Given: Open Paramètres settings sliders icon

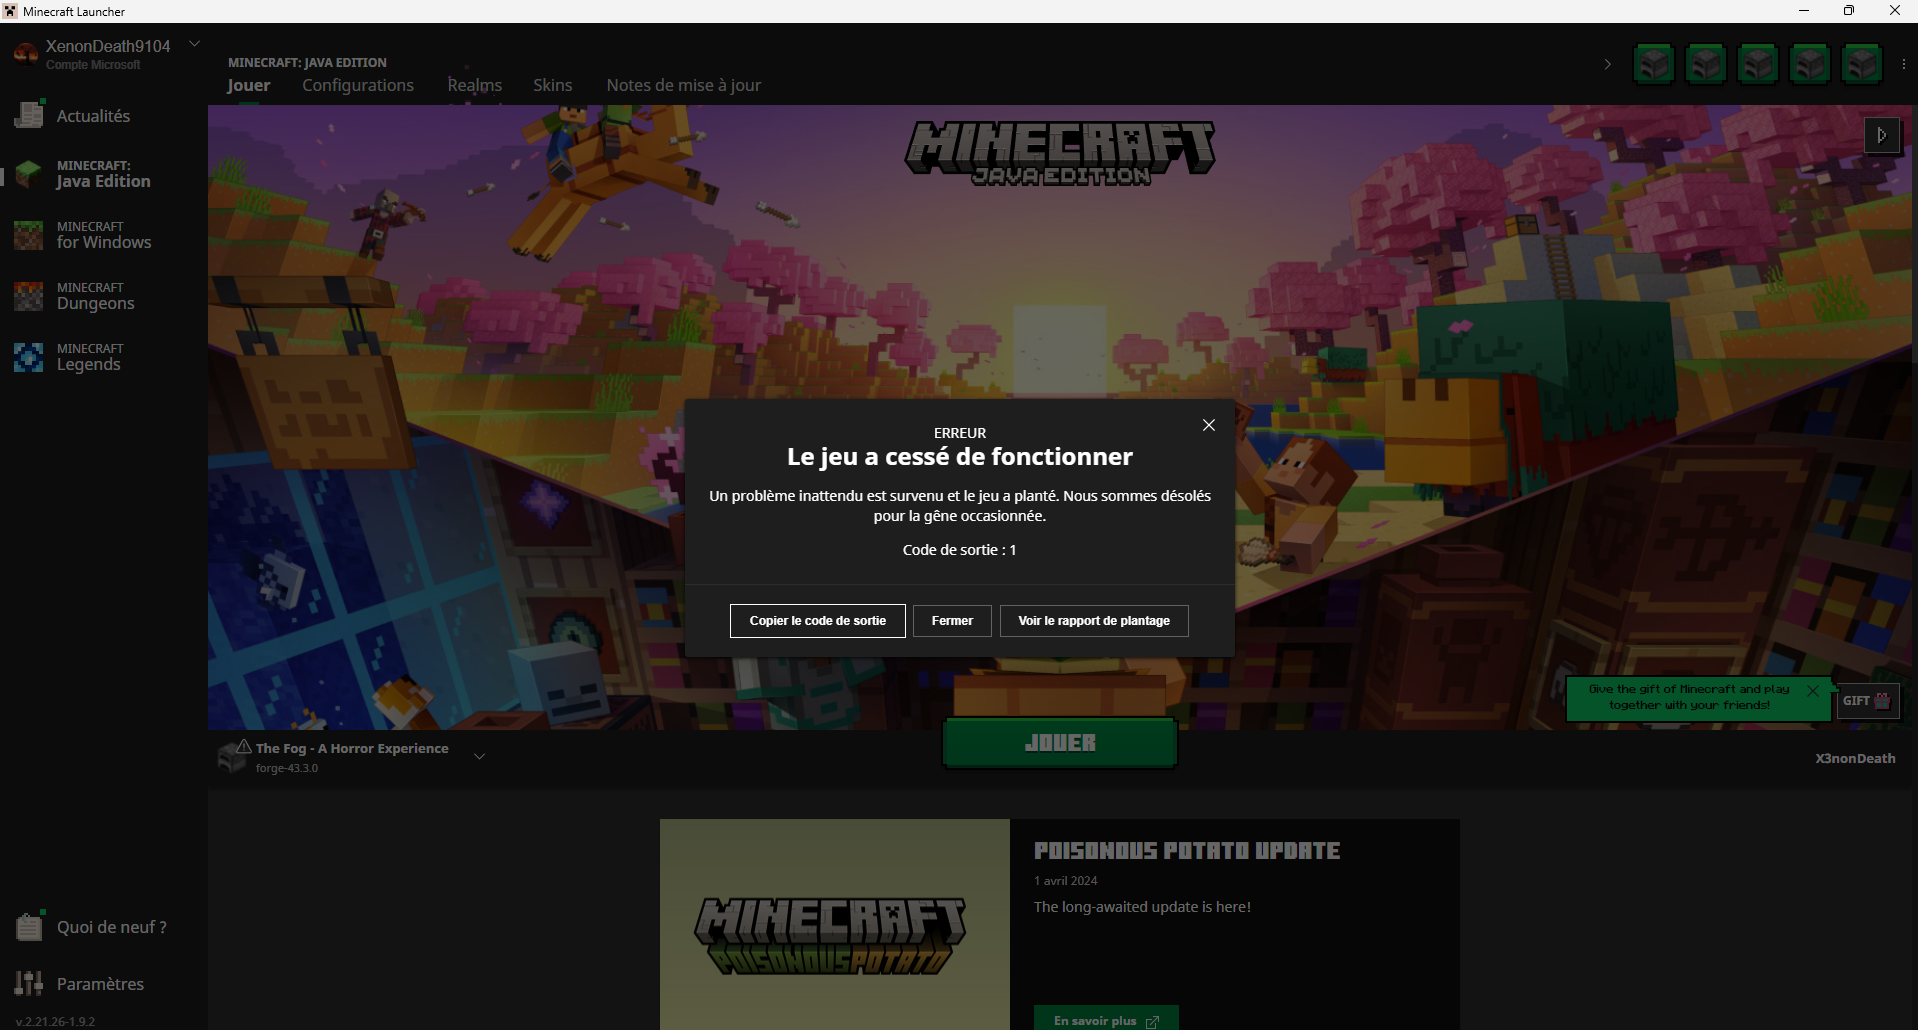Looking at the screenshot, I should coord(29,983).
